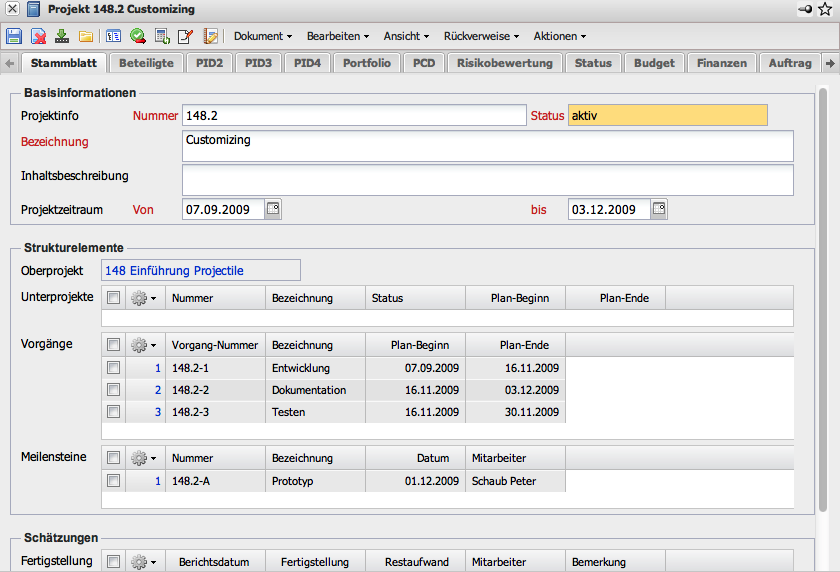Click the green download arrow toolbar icon
The height and width of the screenshot is (572, 840).
(62, 36)
